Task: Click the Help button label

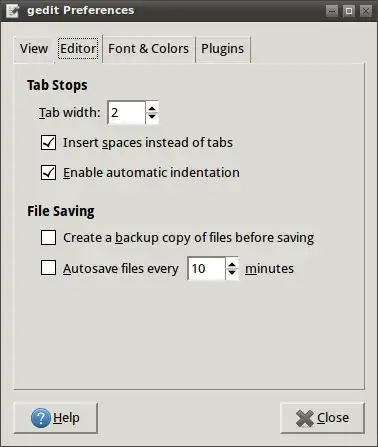Action: click(66, 418)
